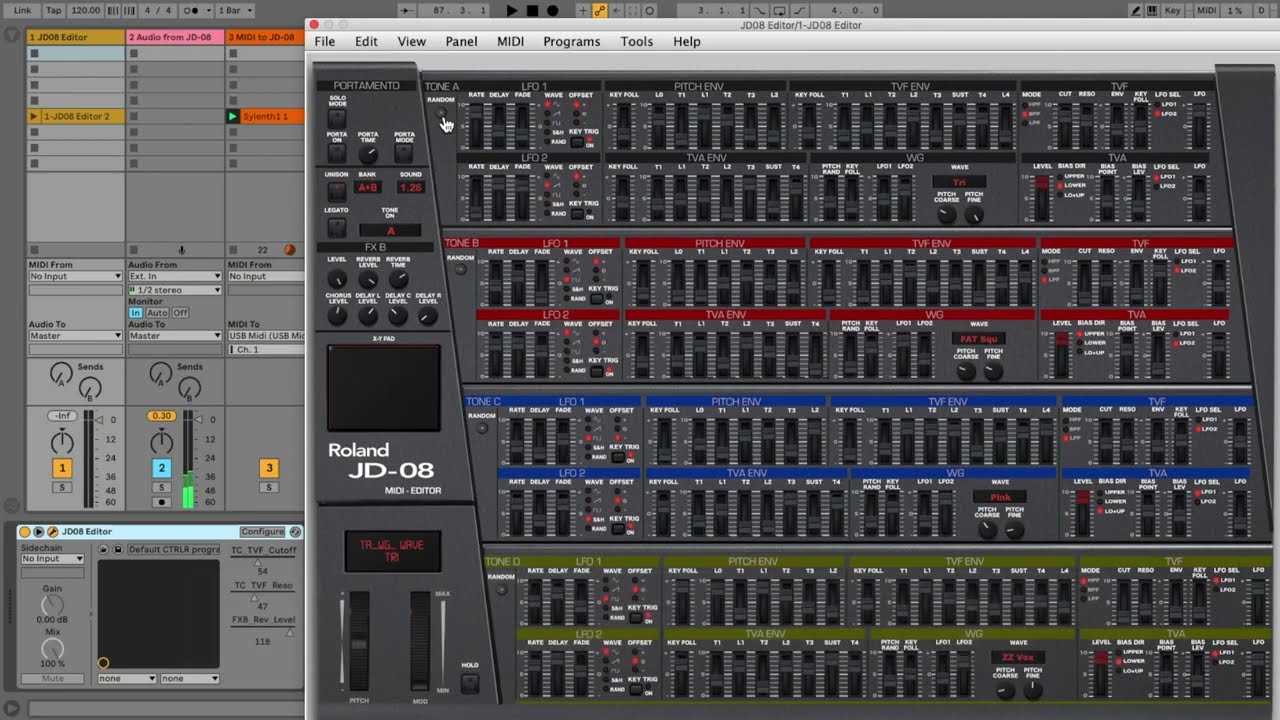Screen dimensions: 1280x720
Task: Enable the Legato button
Action: pyautogui.click(x=337, y=229)
